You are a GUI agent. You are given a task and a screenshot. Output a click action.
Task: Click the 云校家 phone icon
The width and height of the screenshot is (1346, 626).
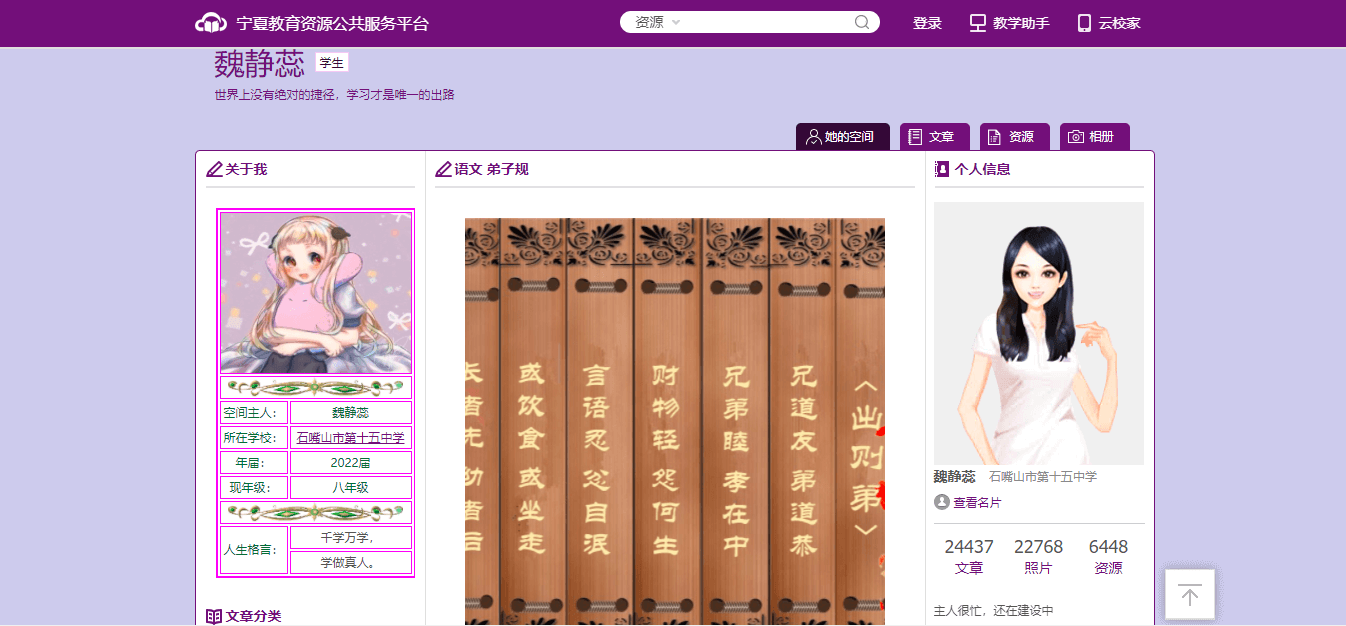coord(1084,23)
